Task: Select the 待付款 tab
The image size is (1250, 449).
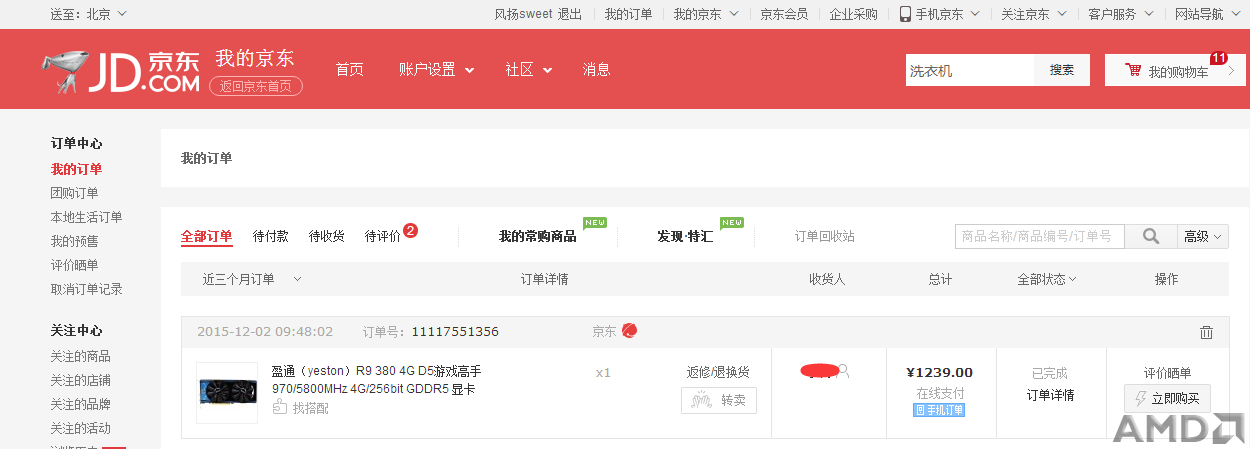Action: tap(270, 236)
